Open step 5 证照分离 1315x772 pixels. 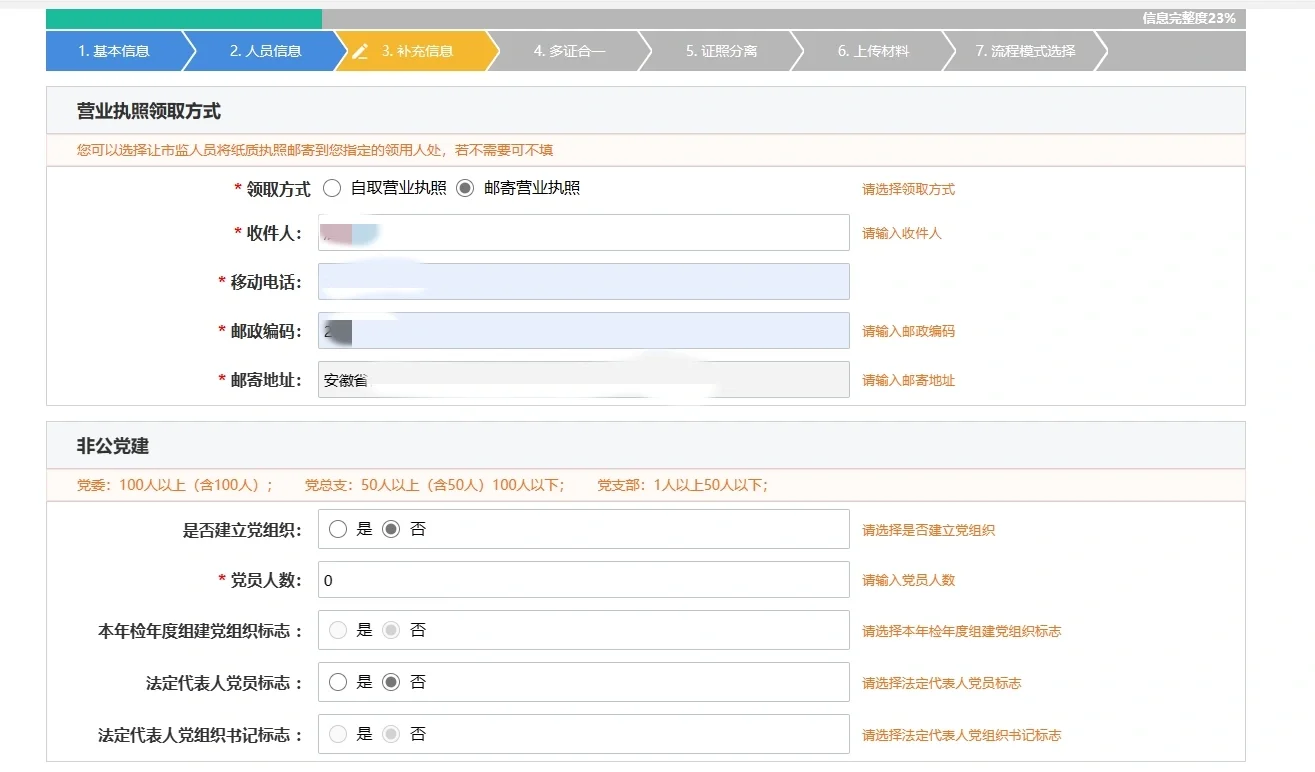click(x=721, y=51)
